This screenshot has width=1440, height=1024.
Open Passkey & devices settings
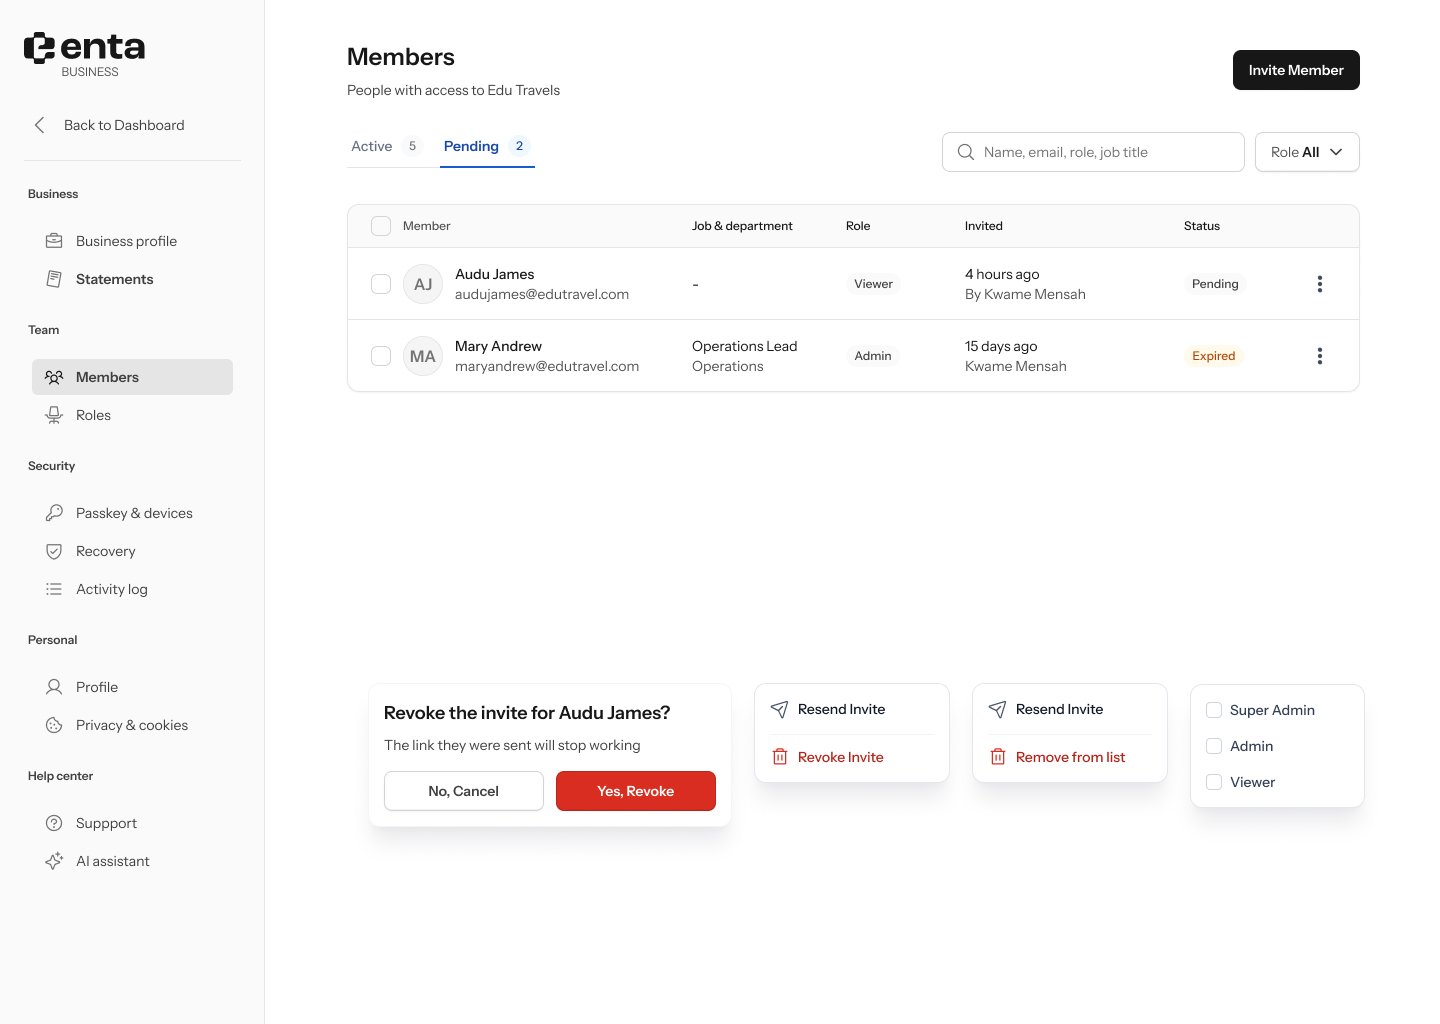(132, 513)
